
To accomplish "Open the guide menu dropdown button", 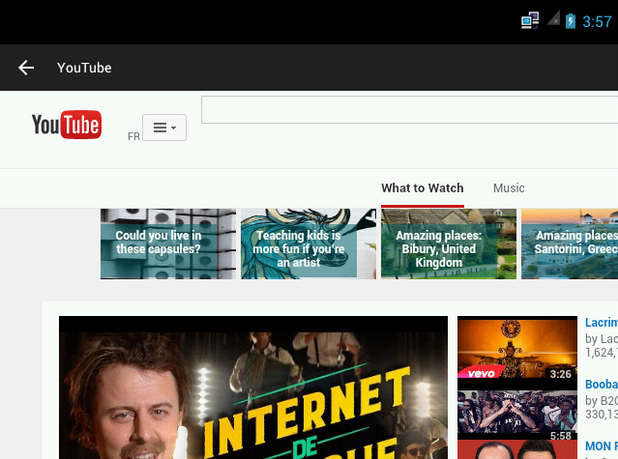I will (164, 127).
